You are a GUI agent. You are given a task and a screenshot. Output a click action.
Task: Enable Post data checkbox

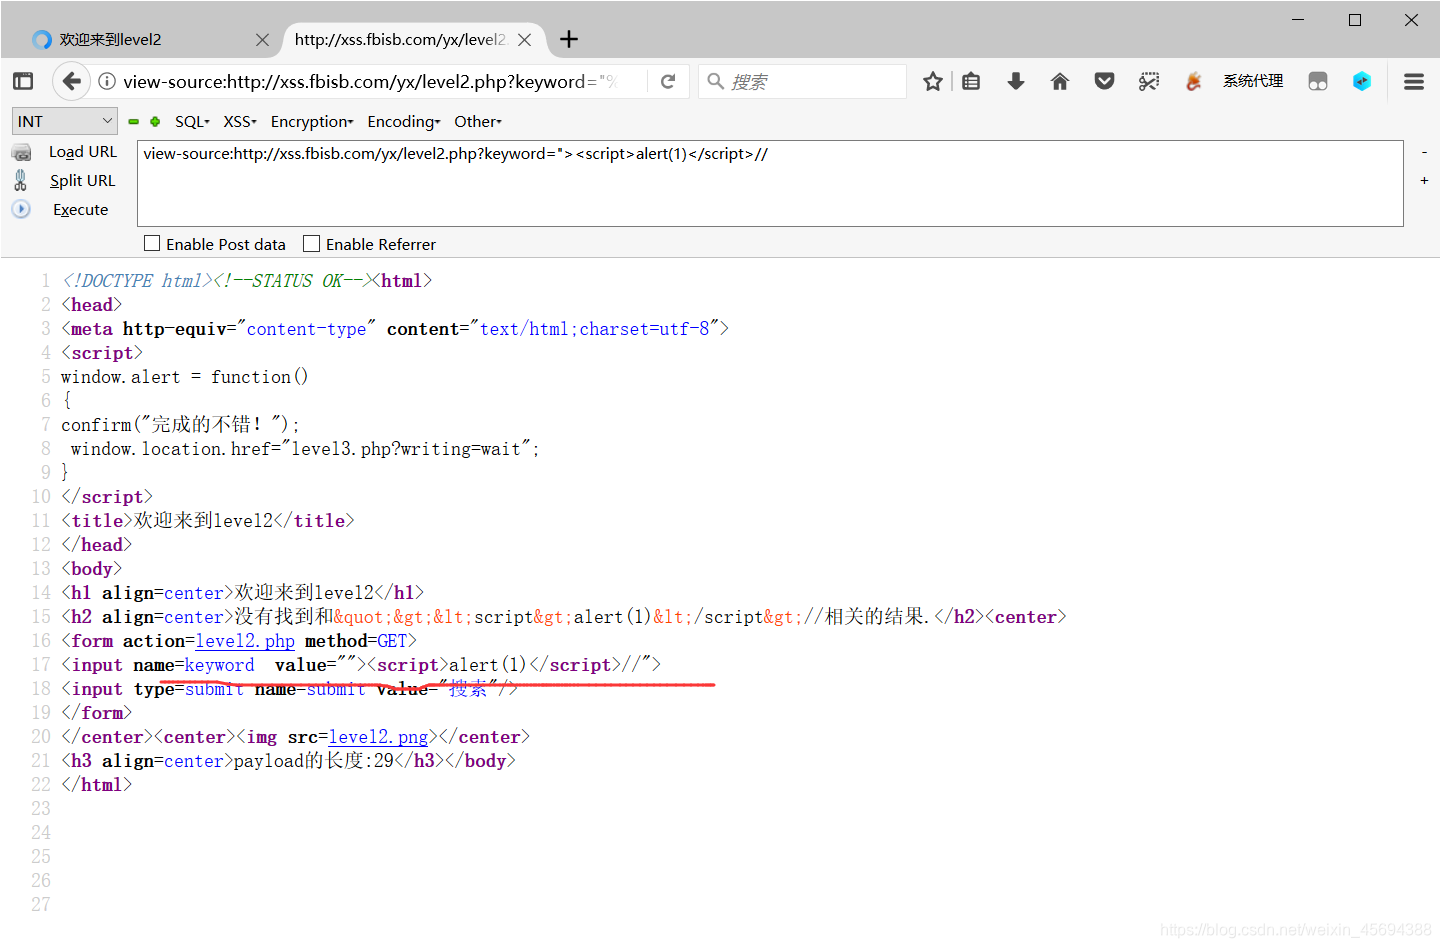tap(152, 243)
